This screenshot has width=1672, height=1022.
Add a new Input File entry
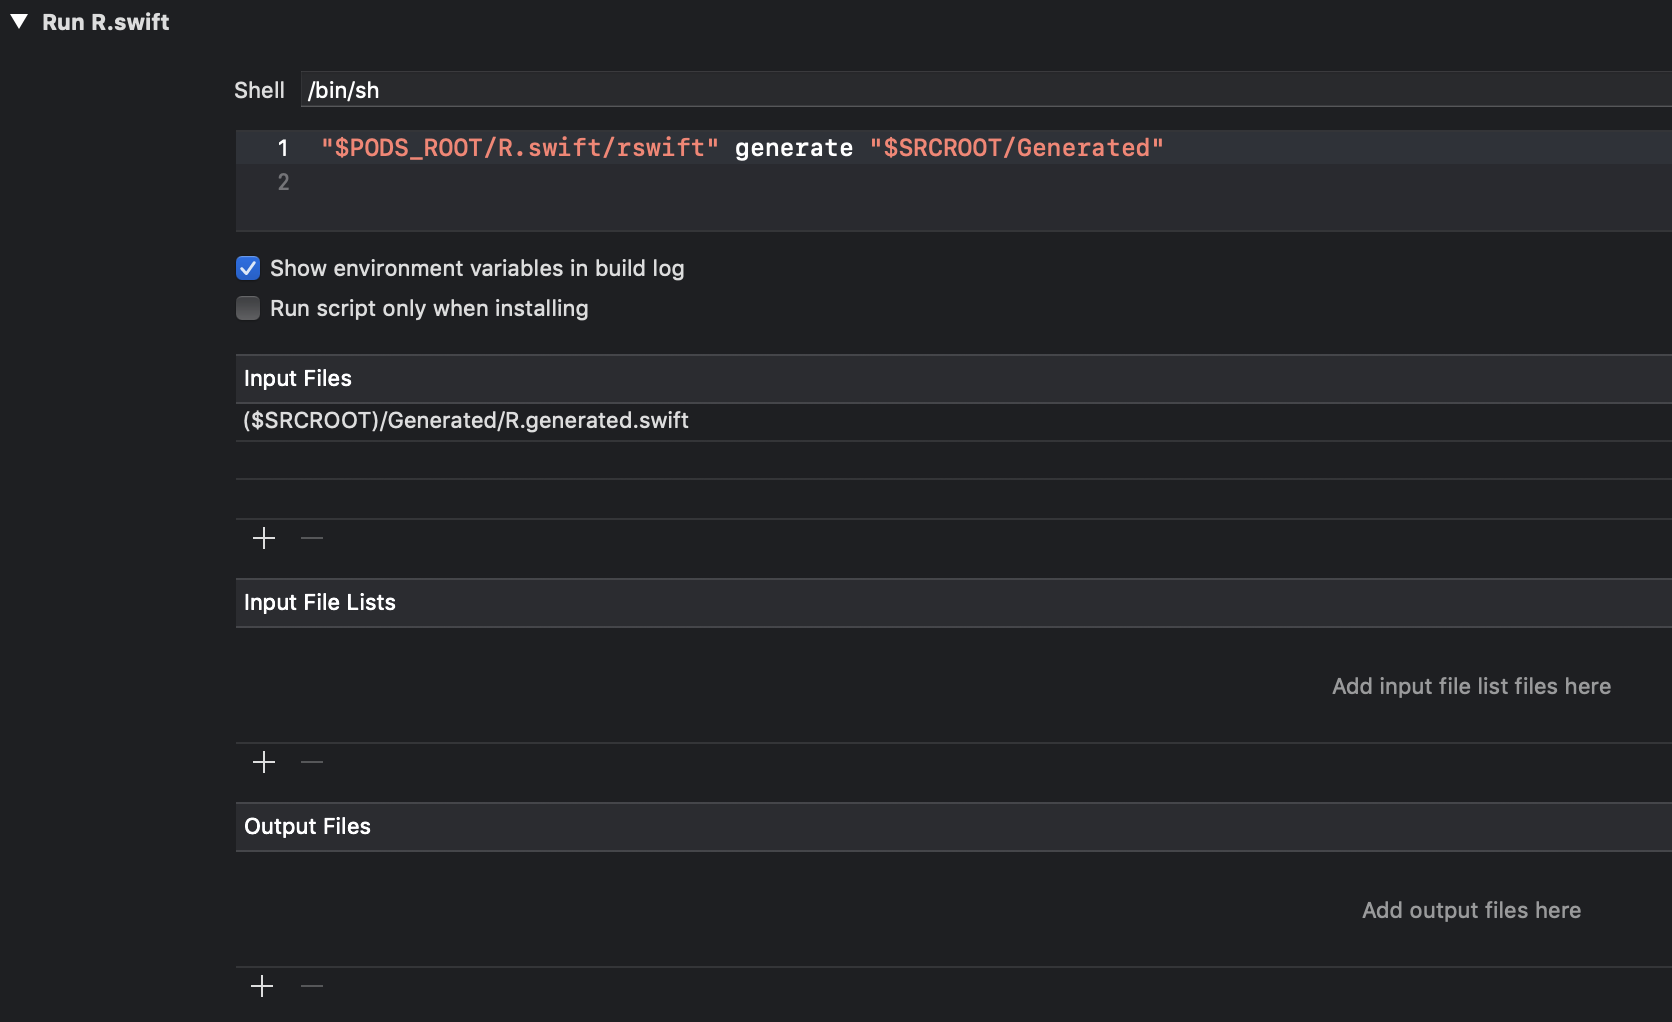(263, 538)
